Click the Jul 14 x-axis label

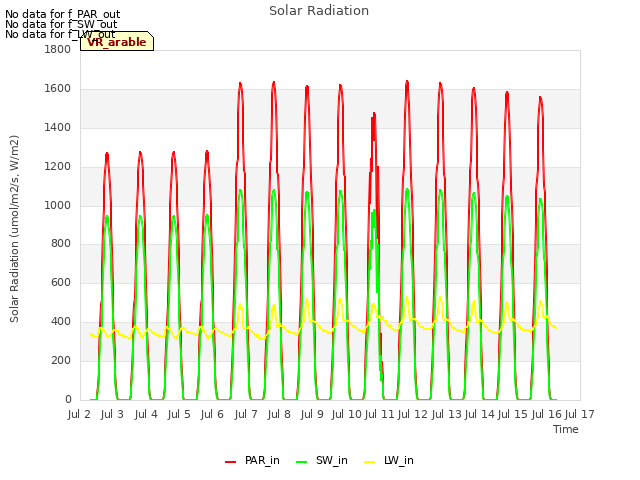click(480, 414)
